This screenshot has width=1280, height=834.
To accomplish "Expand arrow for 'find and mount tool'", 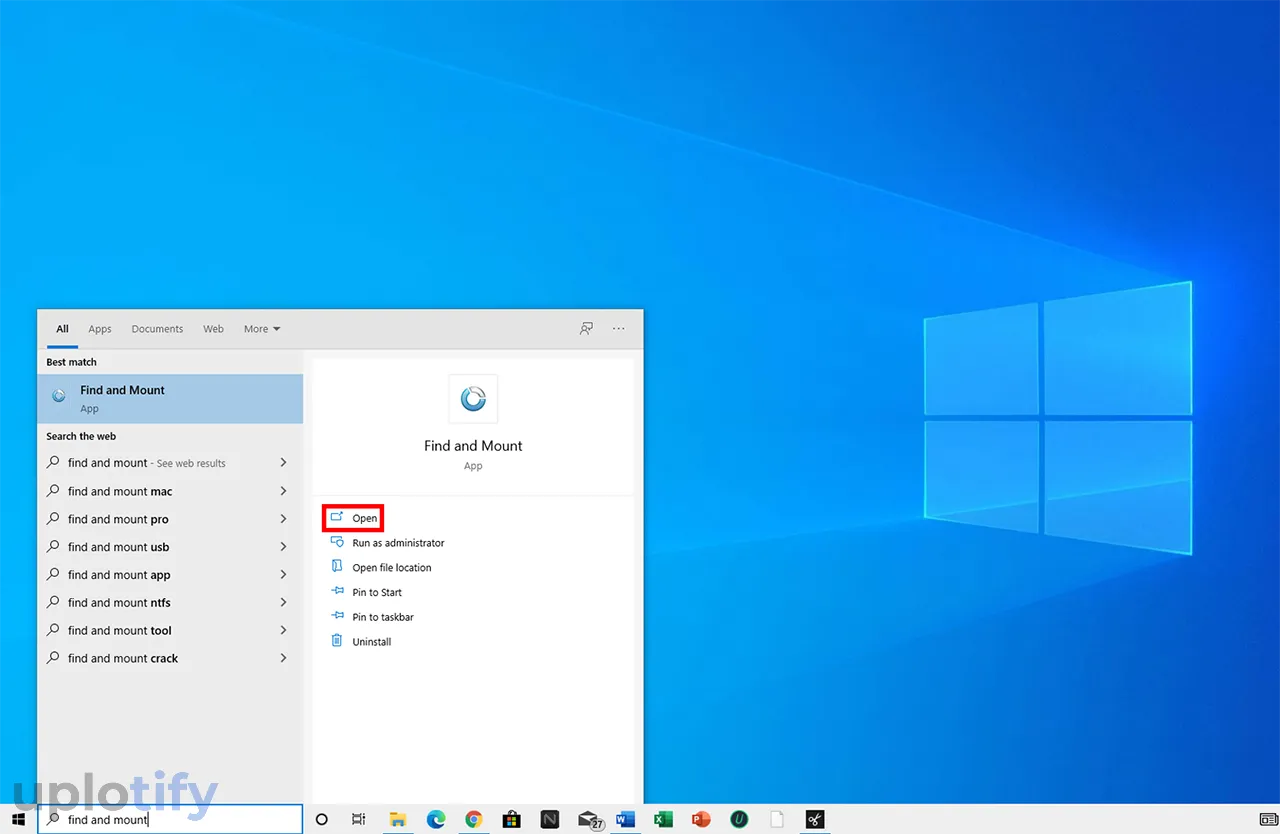I will tap(284, 631).
